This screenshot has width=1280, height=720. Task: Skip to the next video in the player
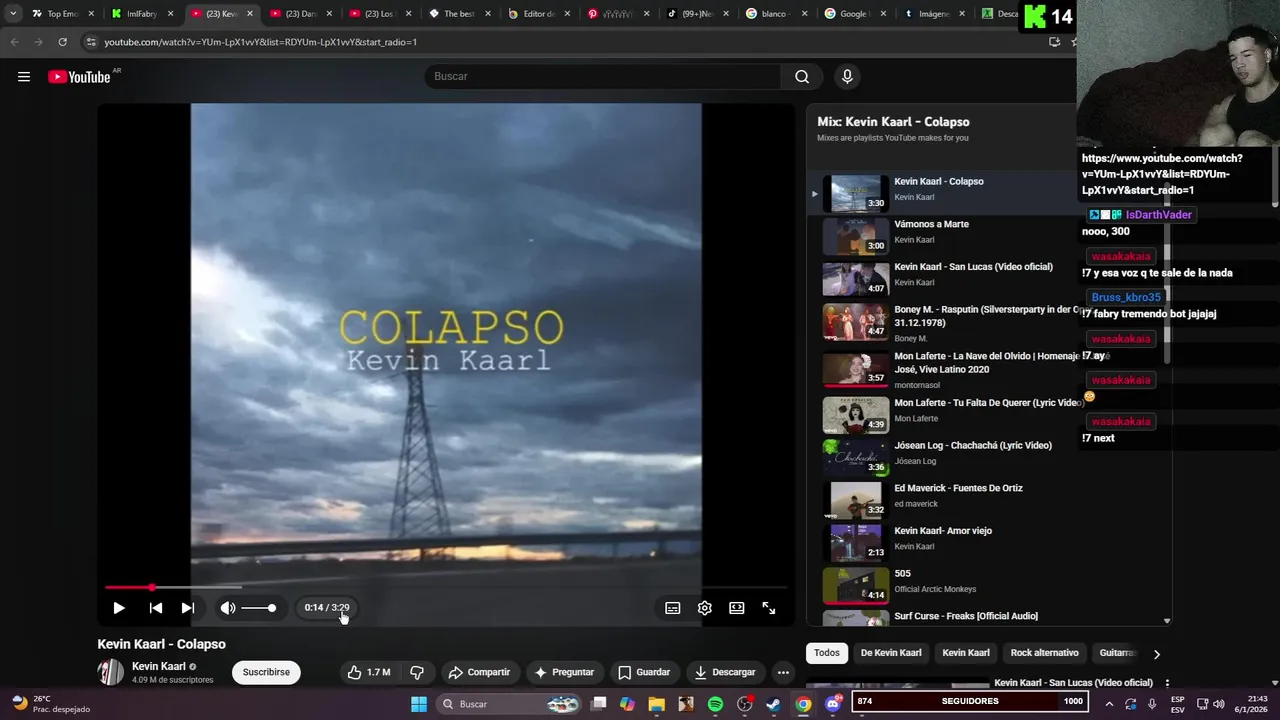click(x=188, y=608)
